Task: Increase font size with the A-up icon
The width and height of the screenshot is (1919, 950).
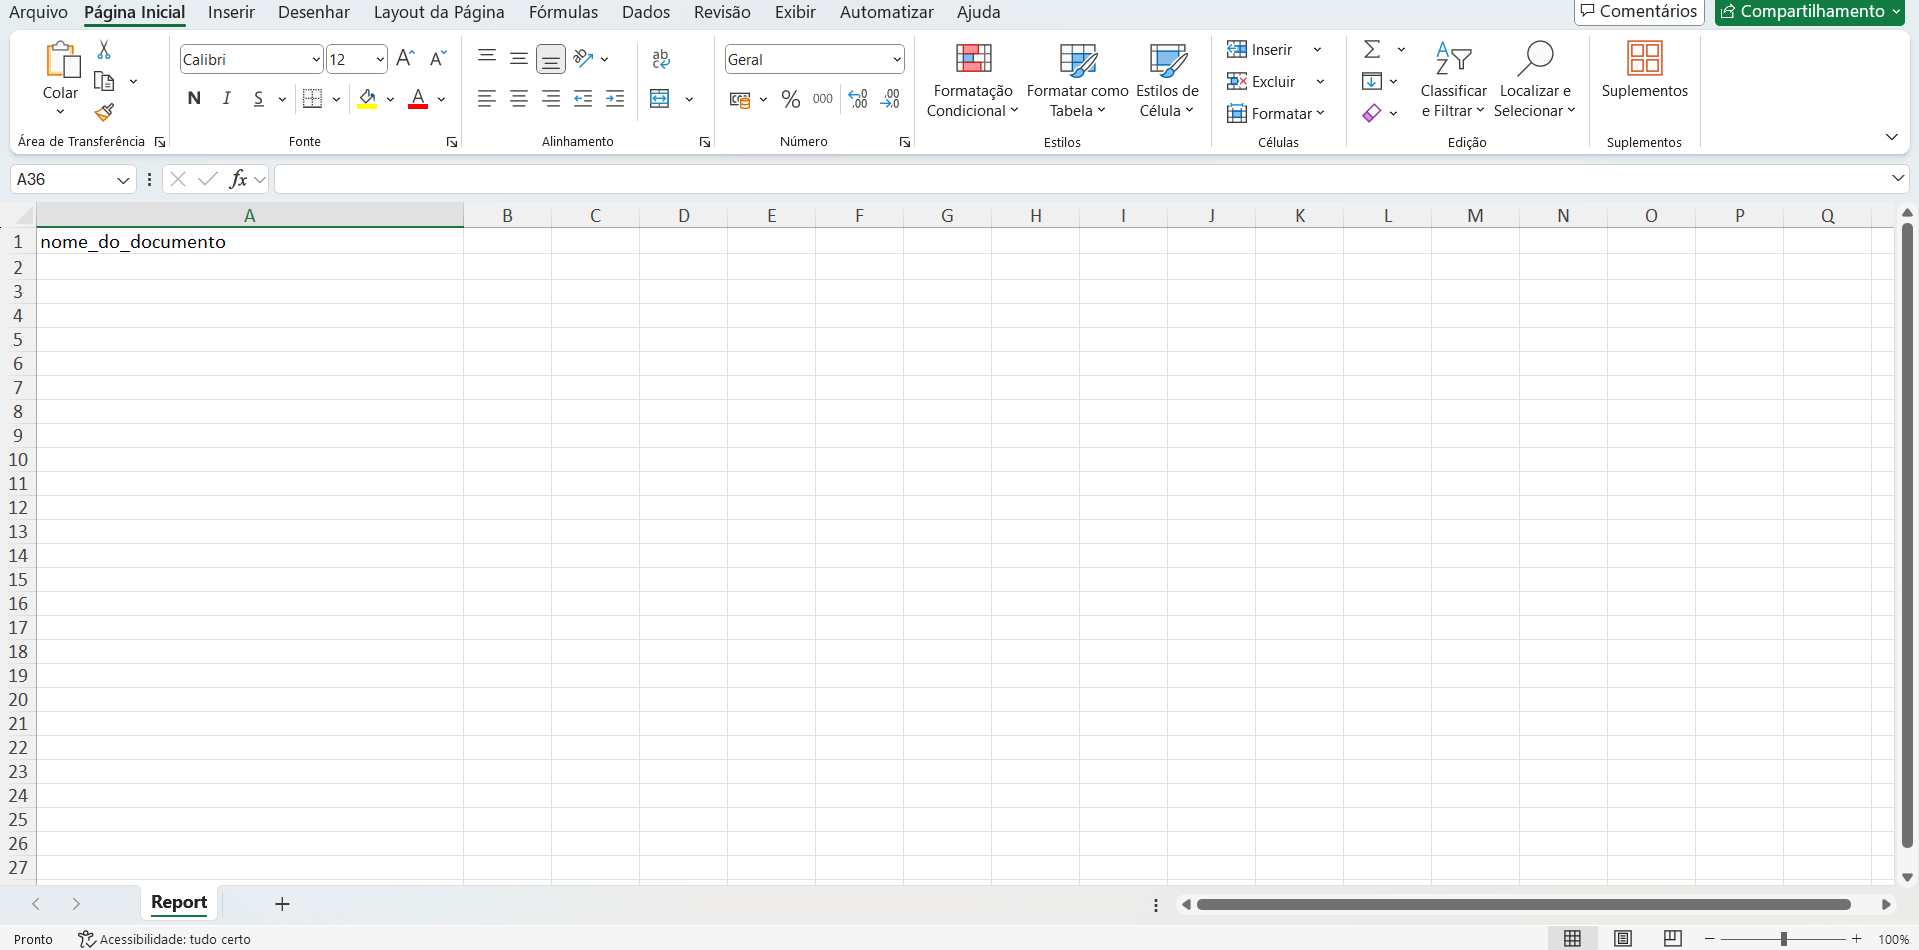Action: (x=405, y=59)
